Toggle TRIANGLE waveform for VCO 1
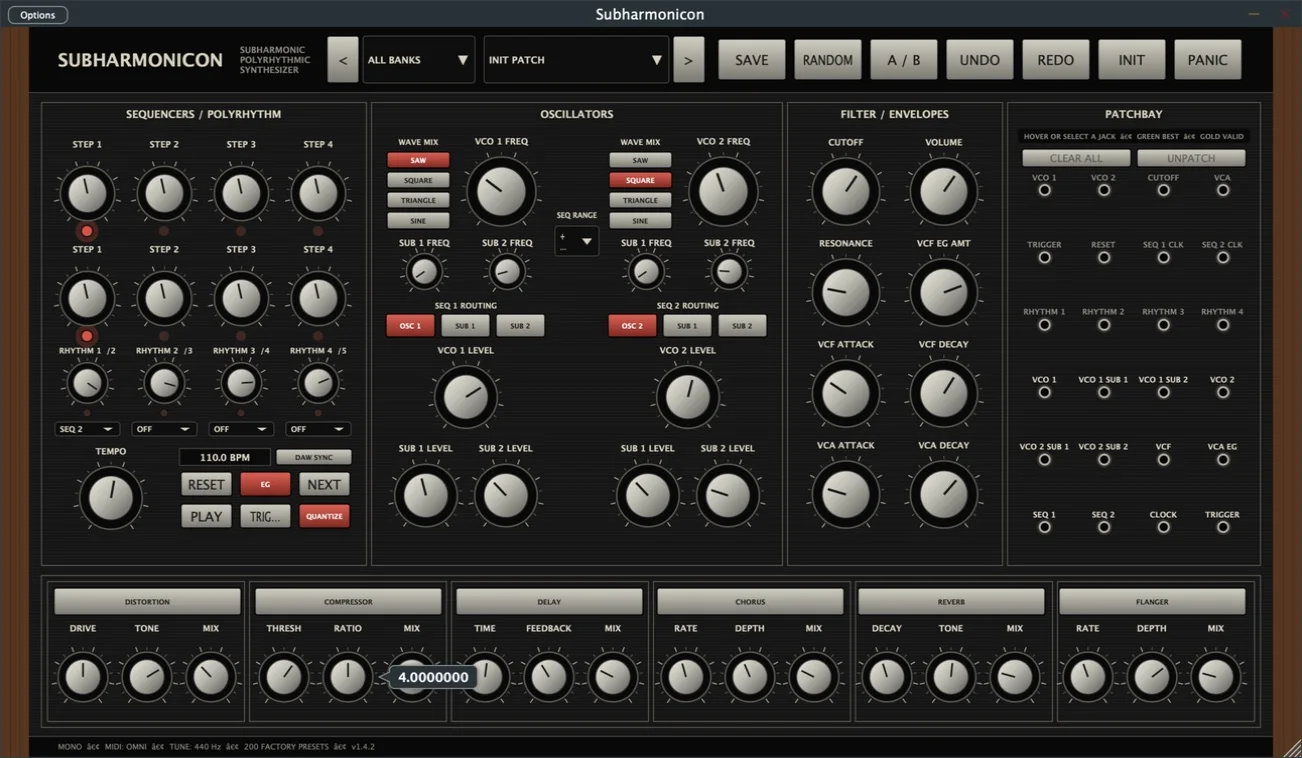This screenshot has width=1302, height=758. (418, 200)
